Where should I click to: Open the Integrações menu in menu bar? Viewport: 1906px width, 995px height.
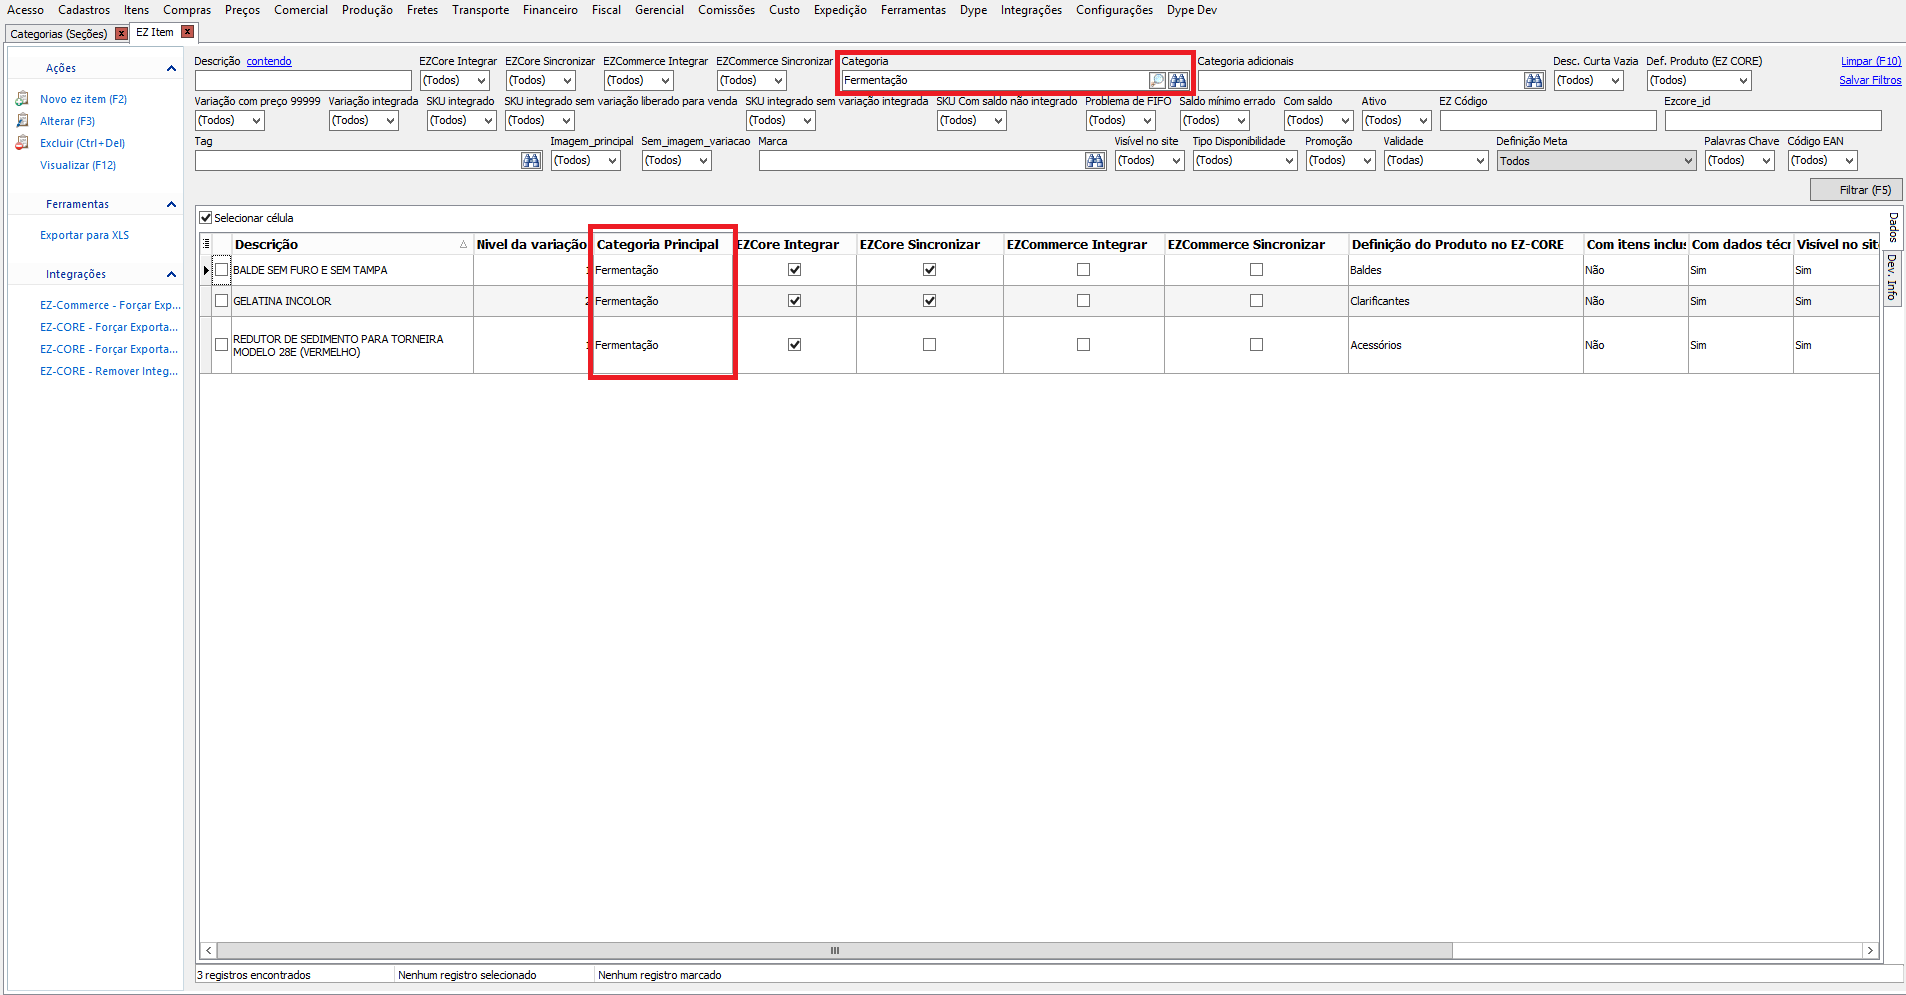pos(1031,10)
